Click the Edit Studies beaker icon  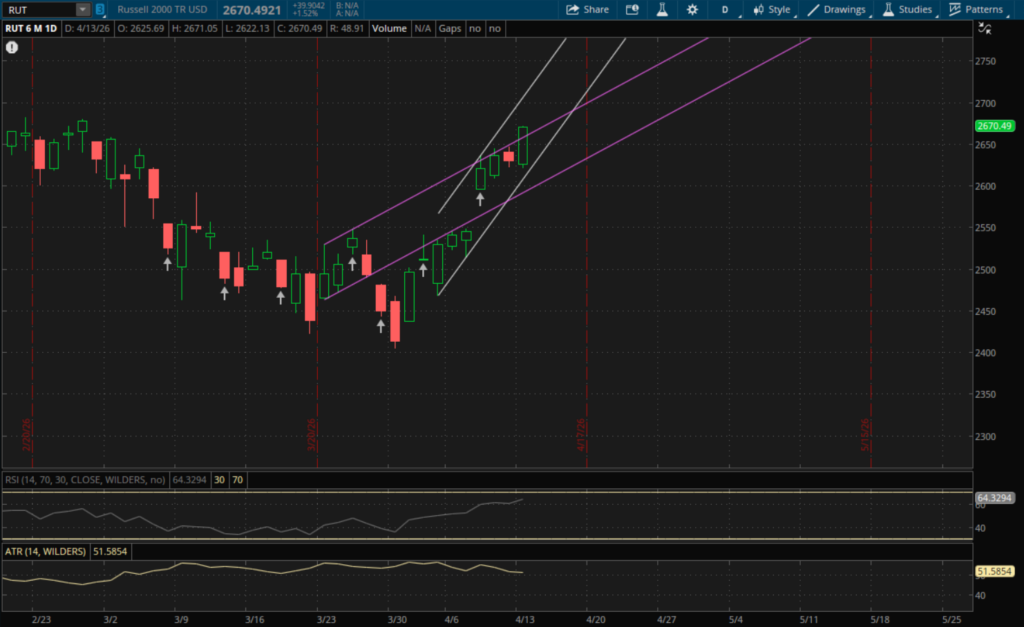(x=661, y=10)
